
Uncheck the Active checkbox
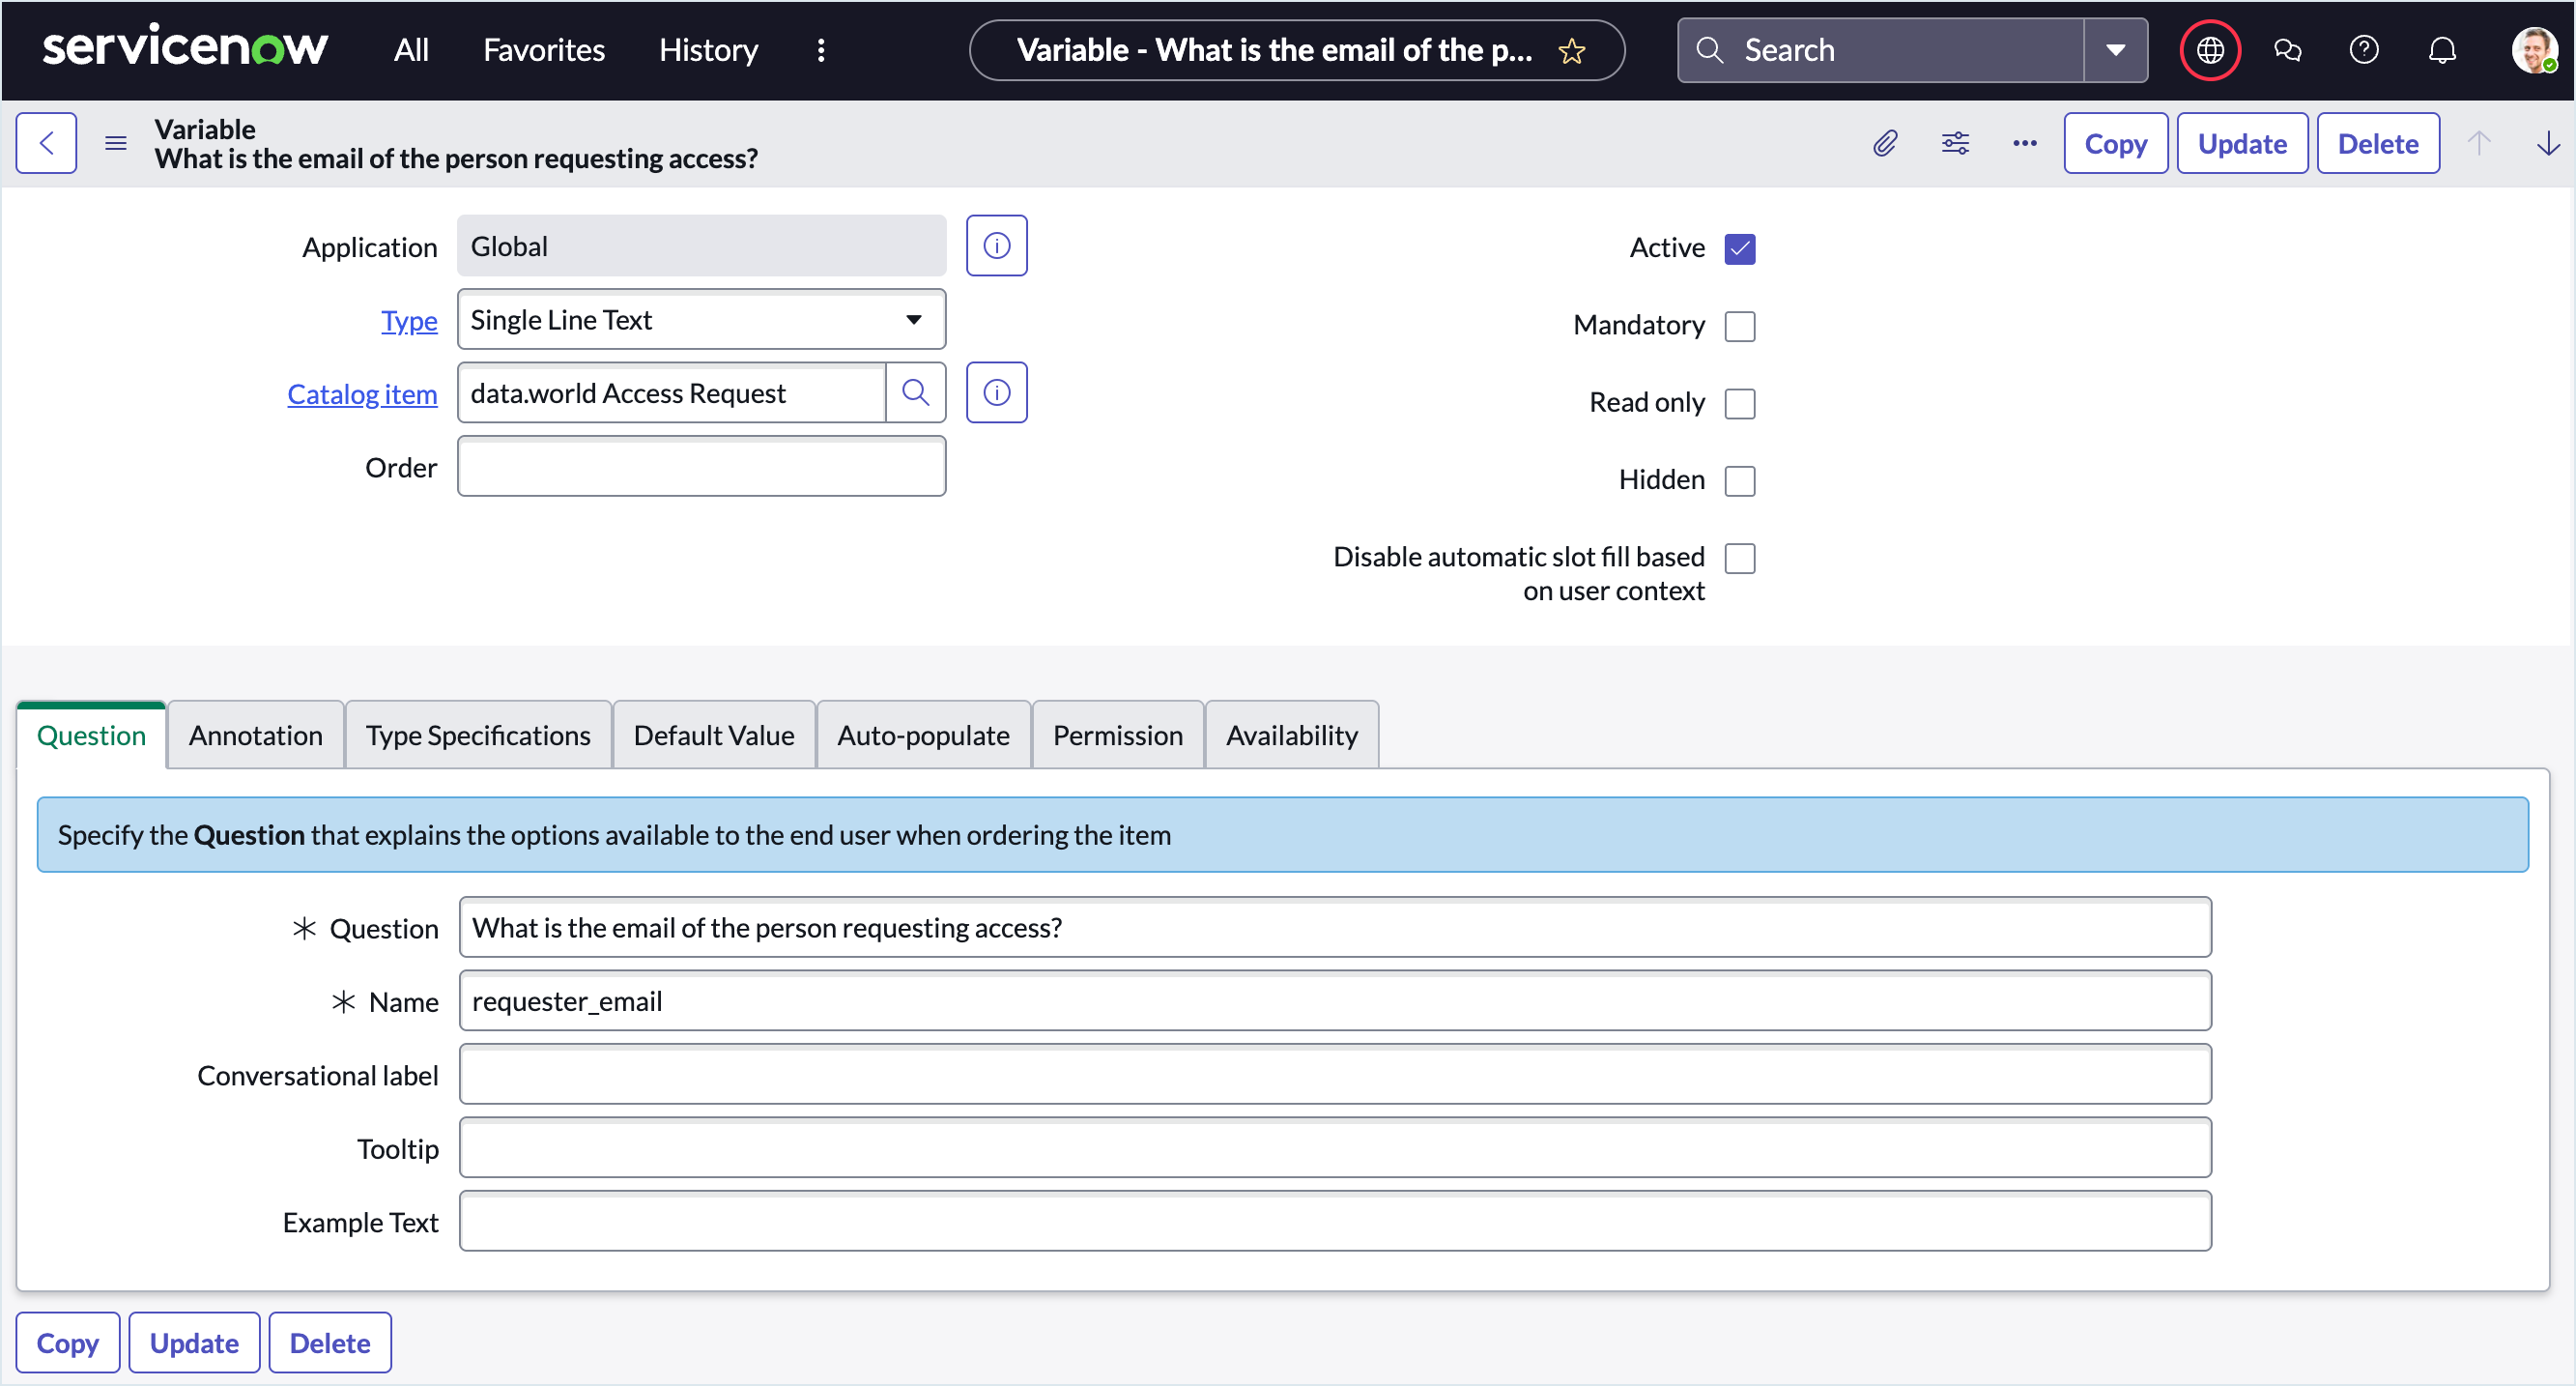tap(1739, 248)
